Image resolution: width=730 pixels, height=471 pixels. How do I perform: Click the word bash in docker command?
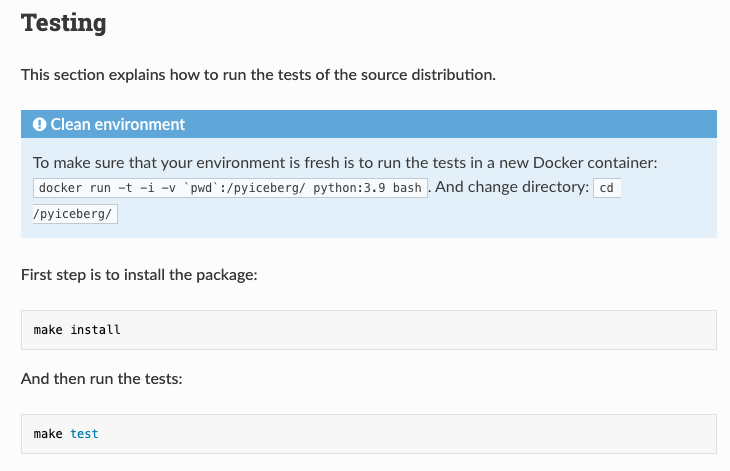407,188
